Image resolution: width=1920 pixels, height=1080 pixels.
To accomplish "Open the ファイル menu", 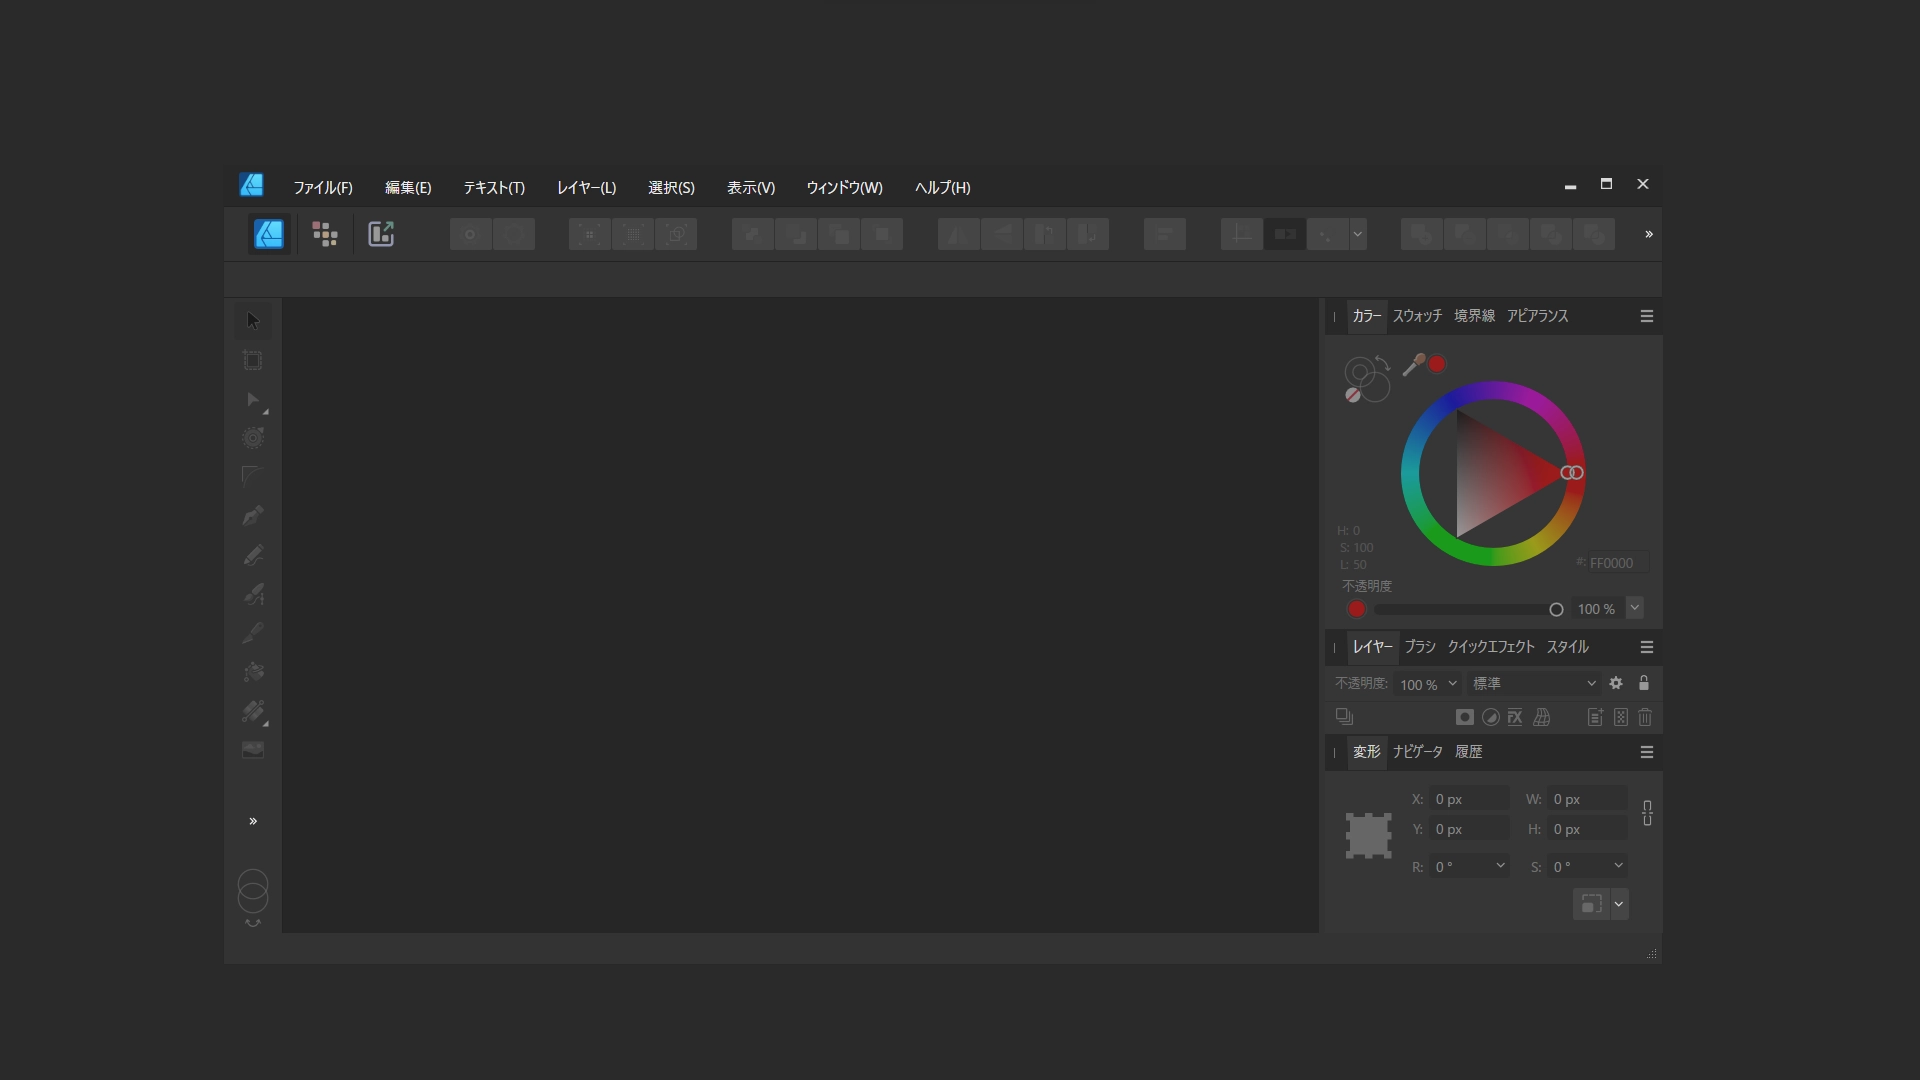I will tap(322, 187).
